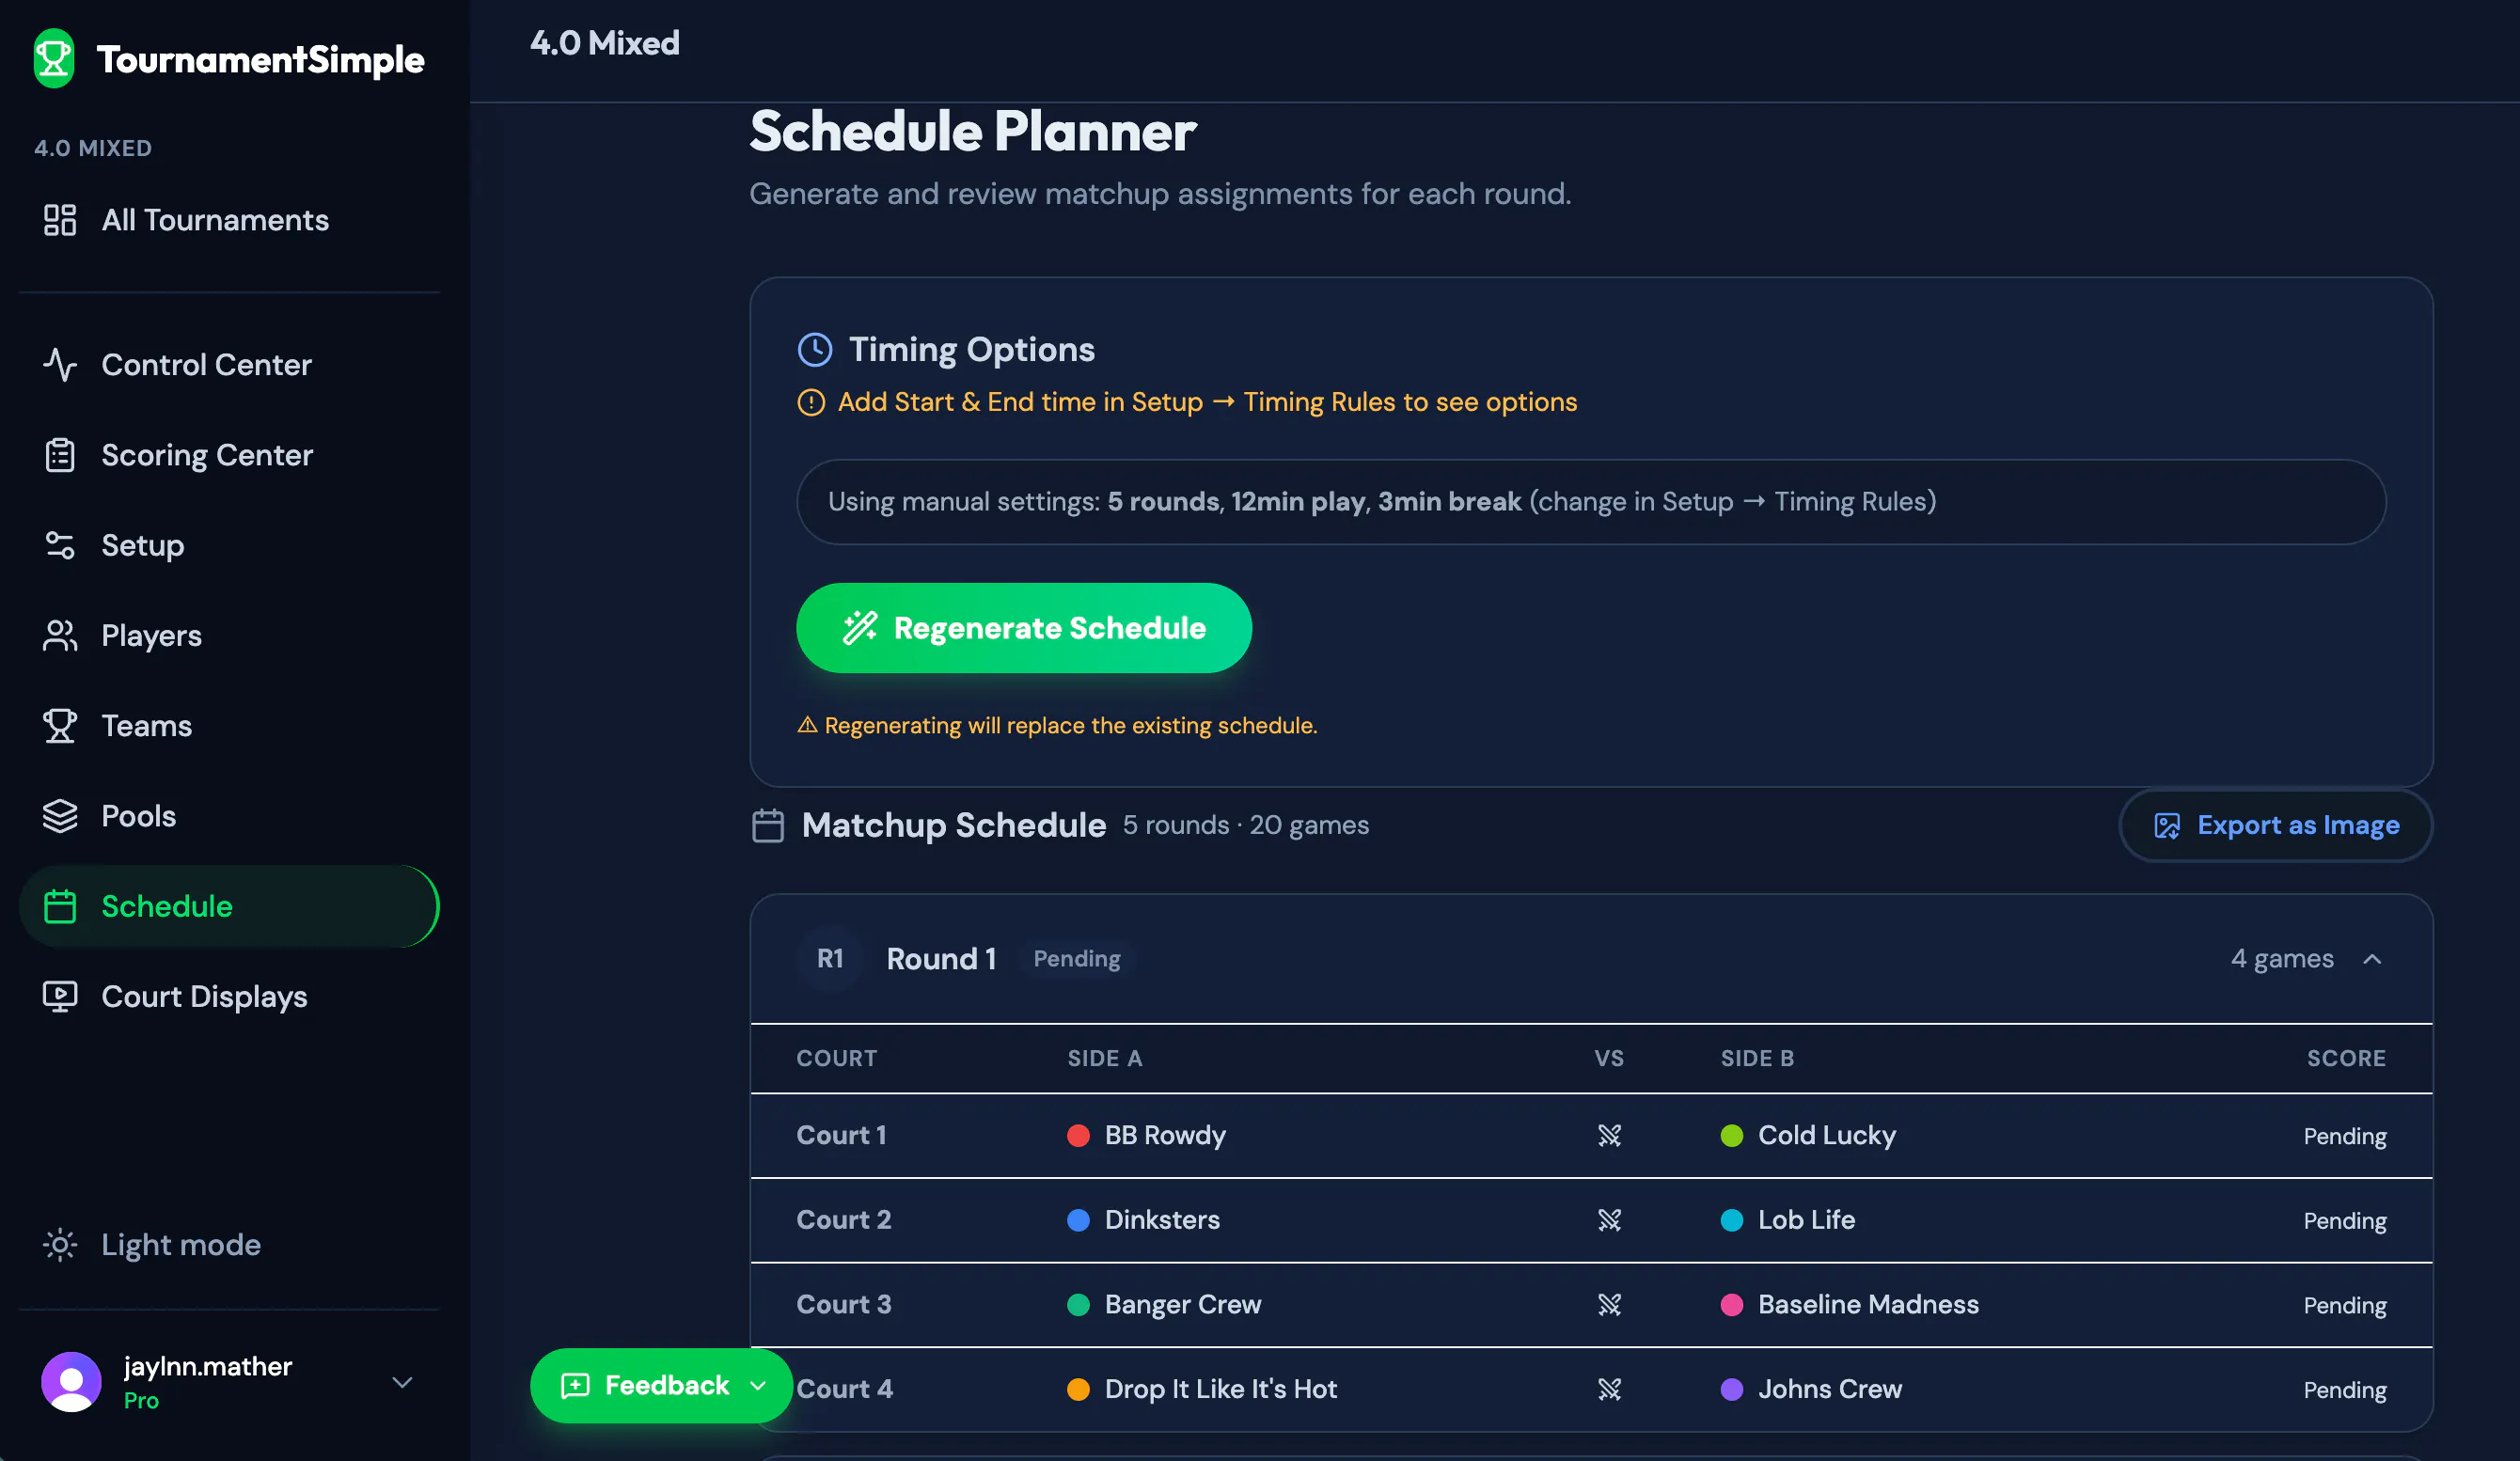Click the green Banger Crew color dot
The image size is (2520, 1461).
[x=1078, y=1305]
